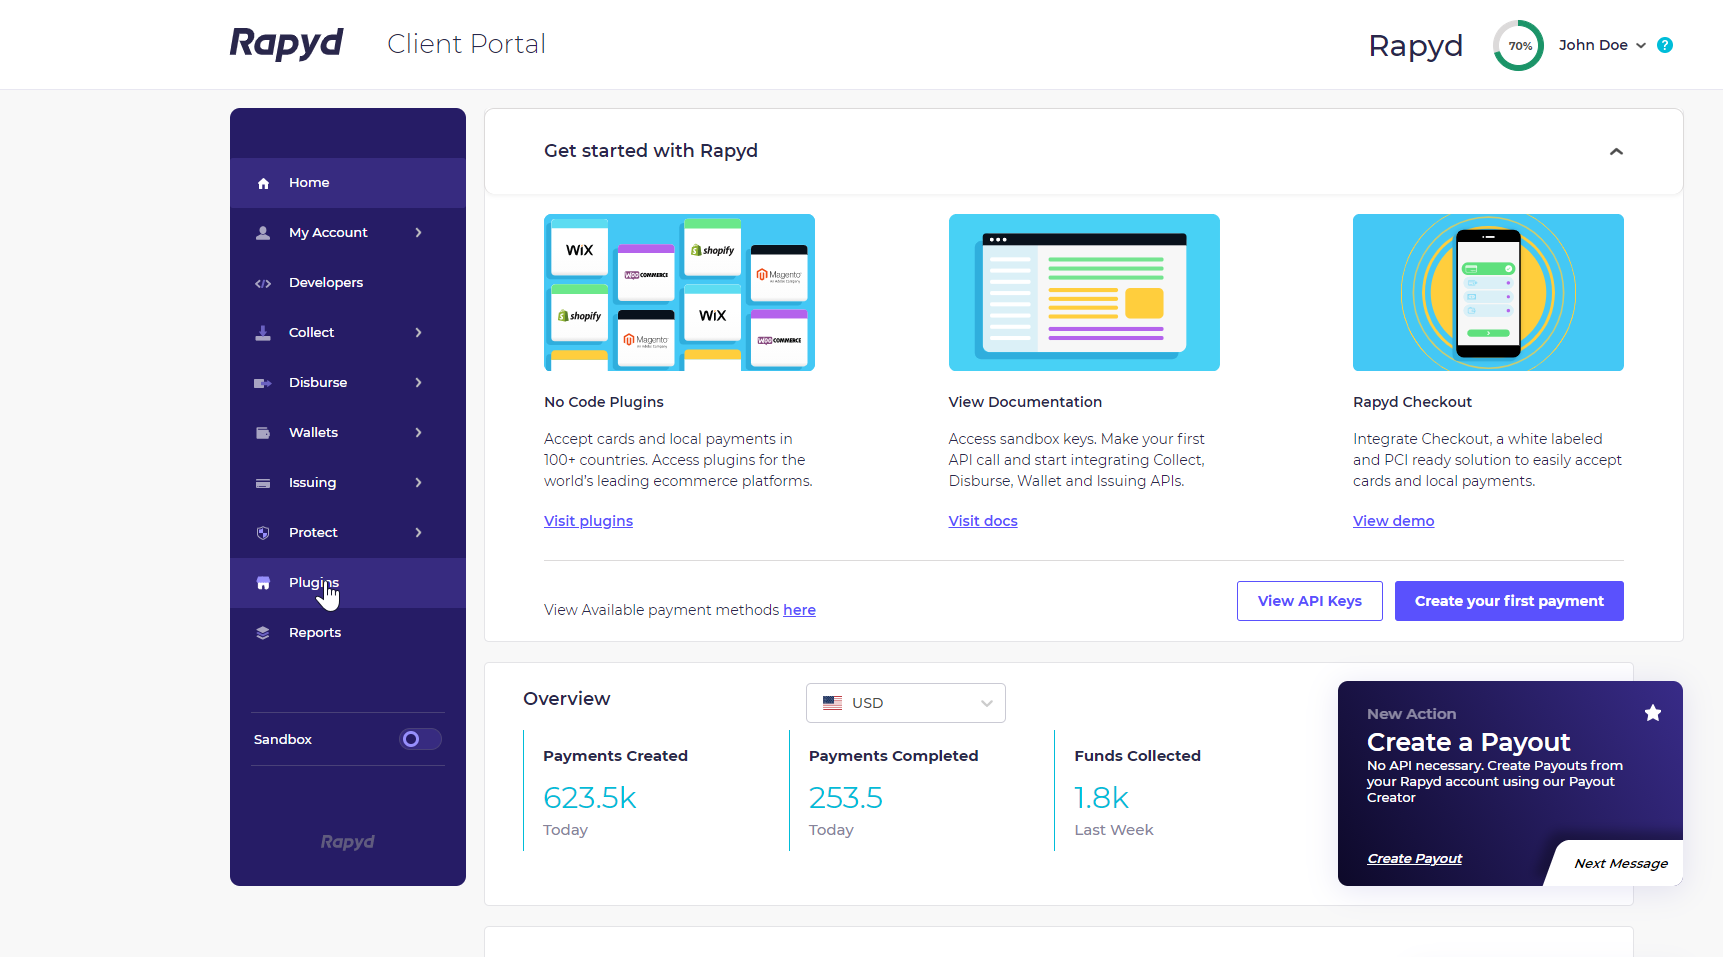The height and width of the screenshot is (957, 1723).
Task: Select Protect menu label in sidebar
Action: click(313, 533)
